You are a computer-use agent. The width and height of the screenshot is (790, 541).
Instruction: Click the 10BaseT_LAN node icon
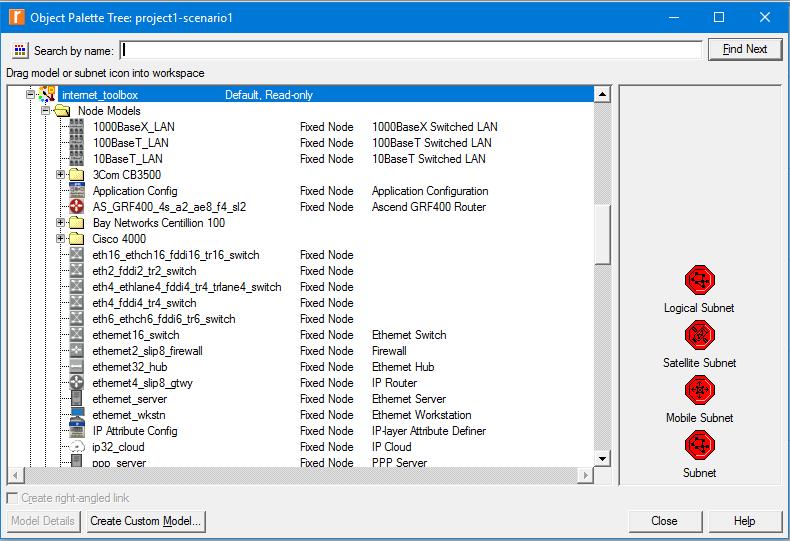click(x=77, y=159)
